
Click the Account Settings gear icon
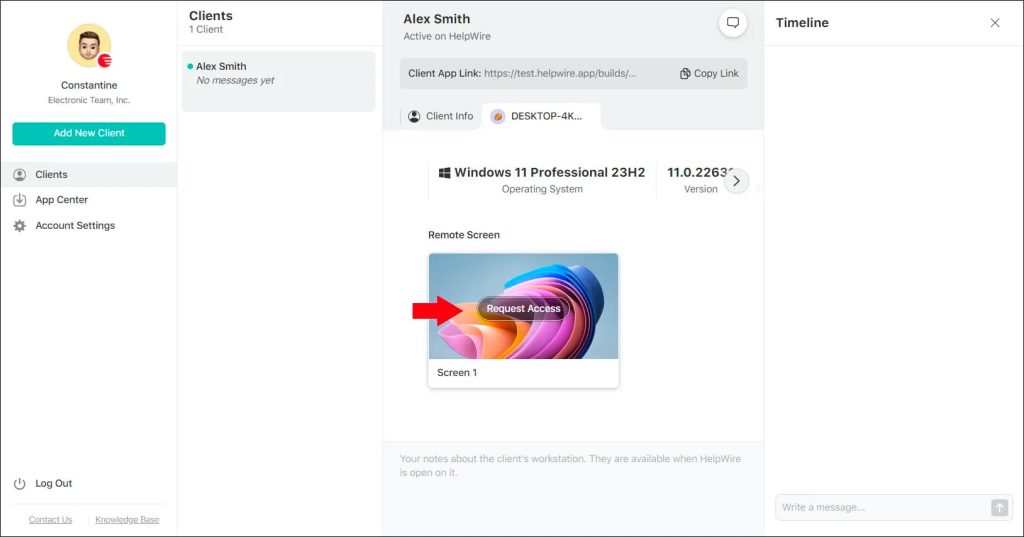coord(19,226)
